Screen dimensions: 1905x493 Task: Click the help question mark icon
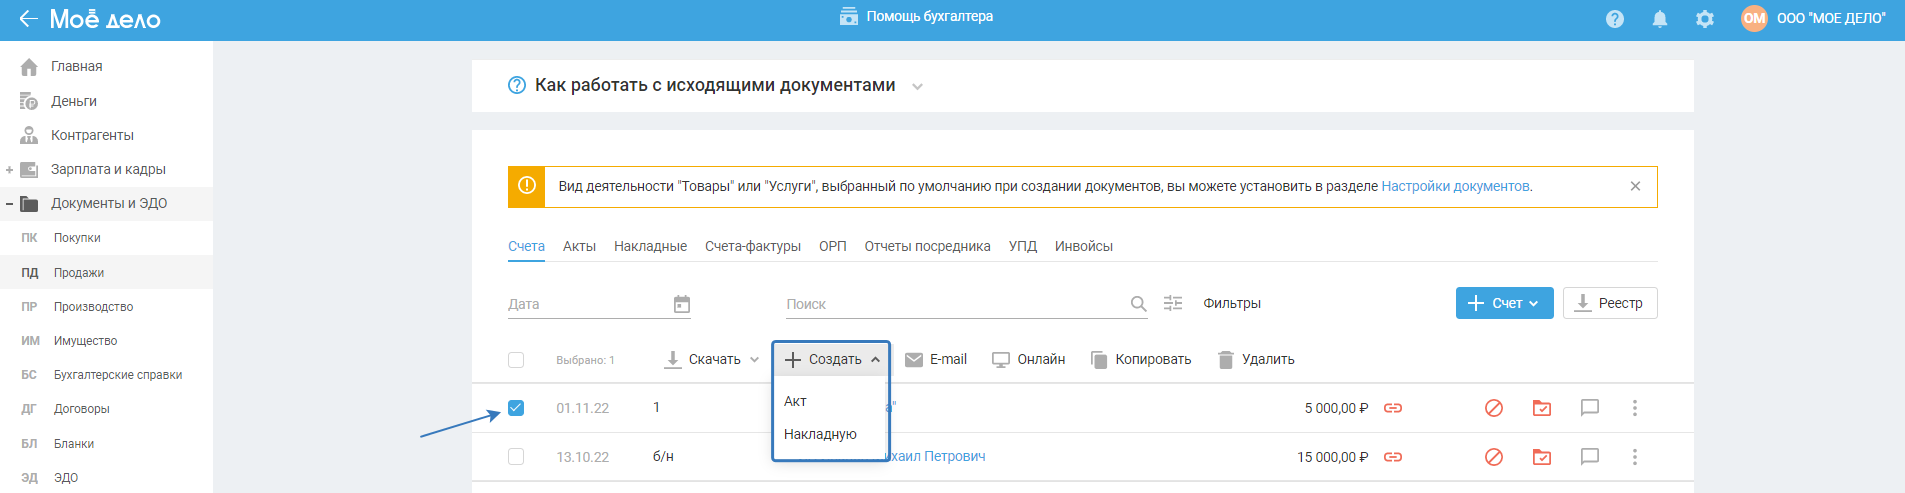point(1615,19)
